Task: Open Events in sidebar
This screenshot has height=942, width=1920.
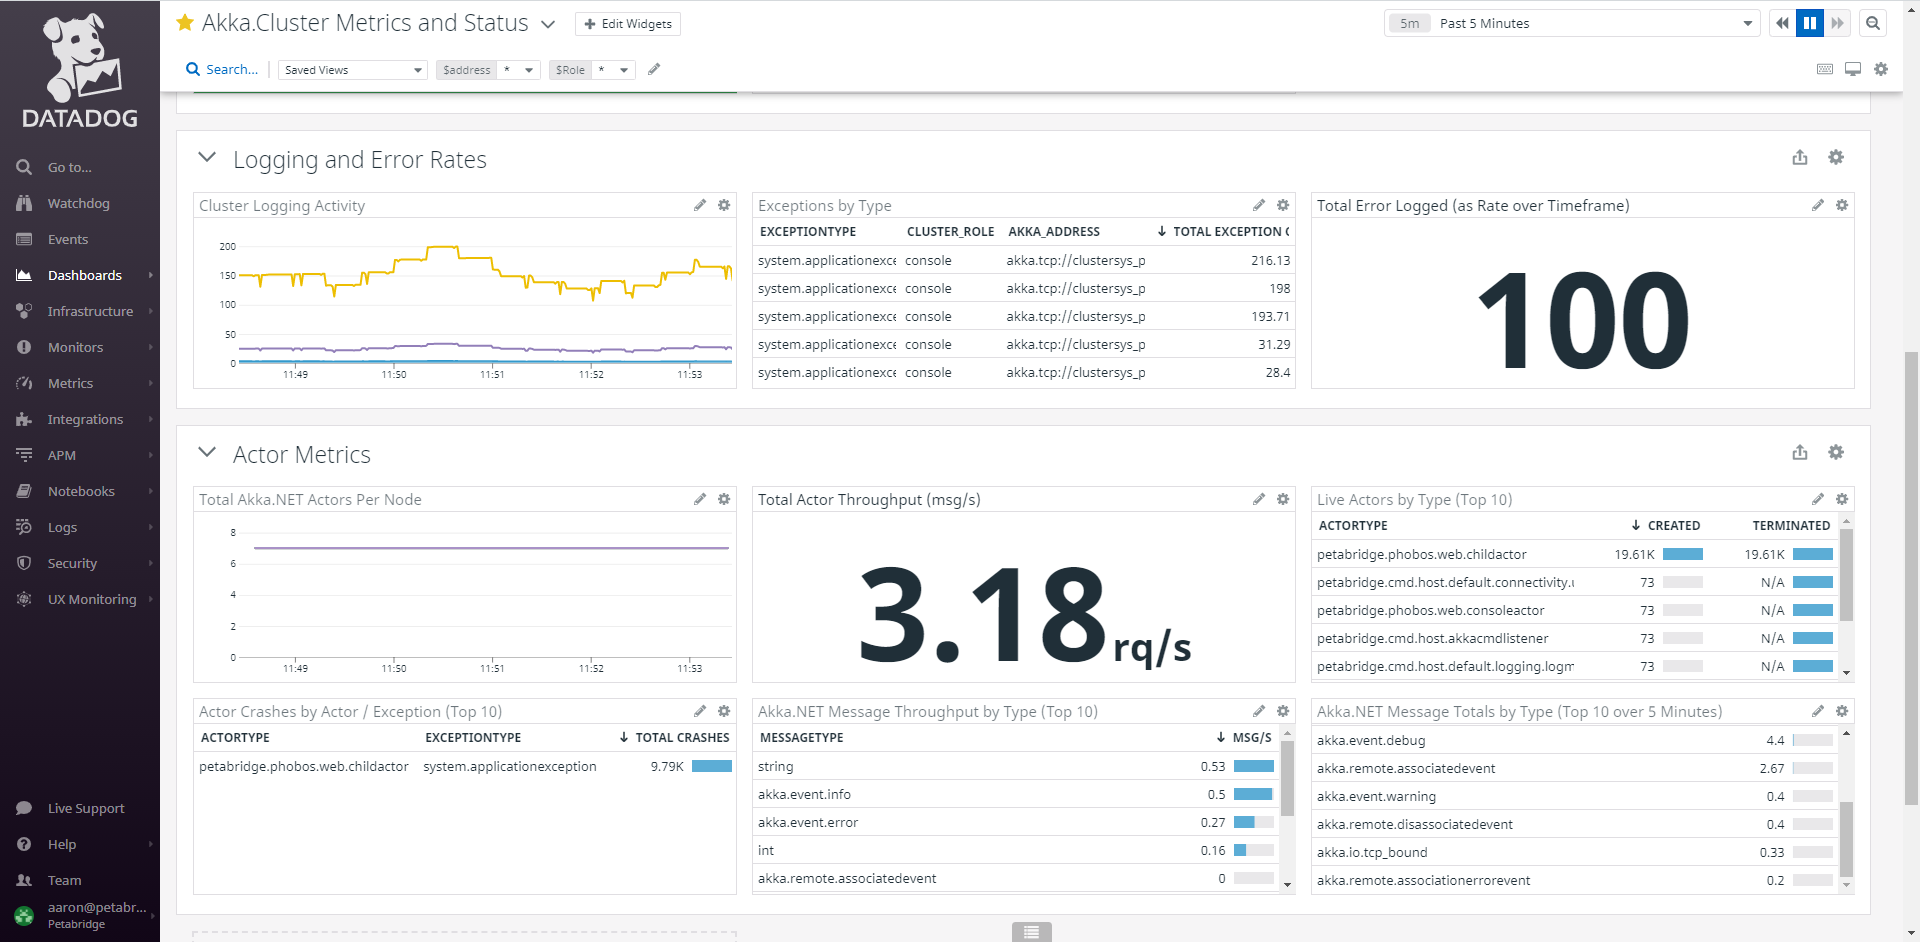Action: [80, 239]
